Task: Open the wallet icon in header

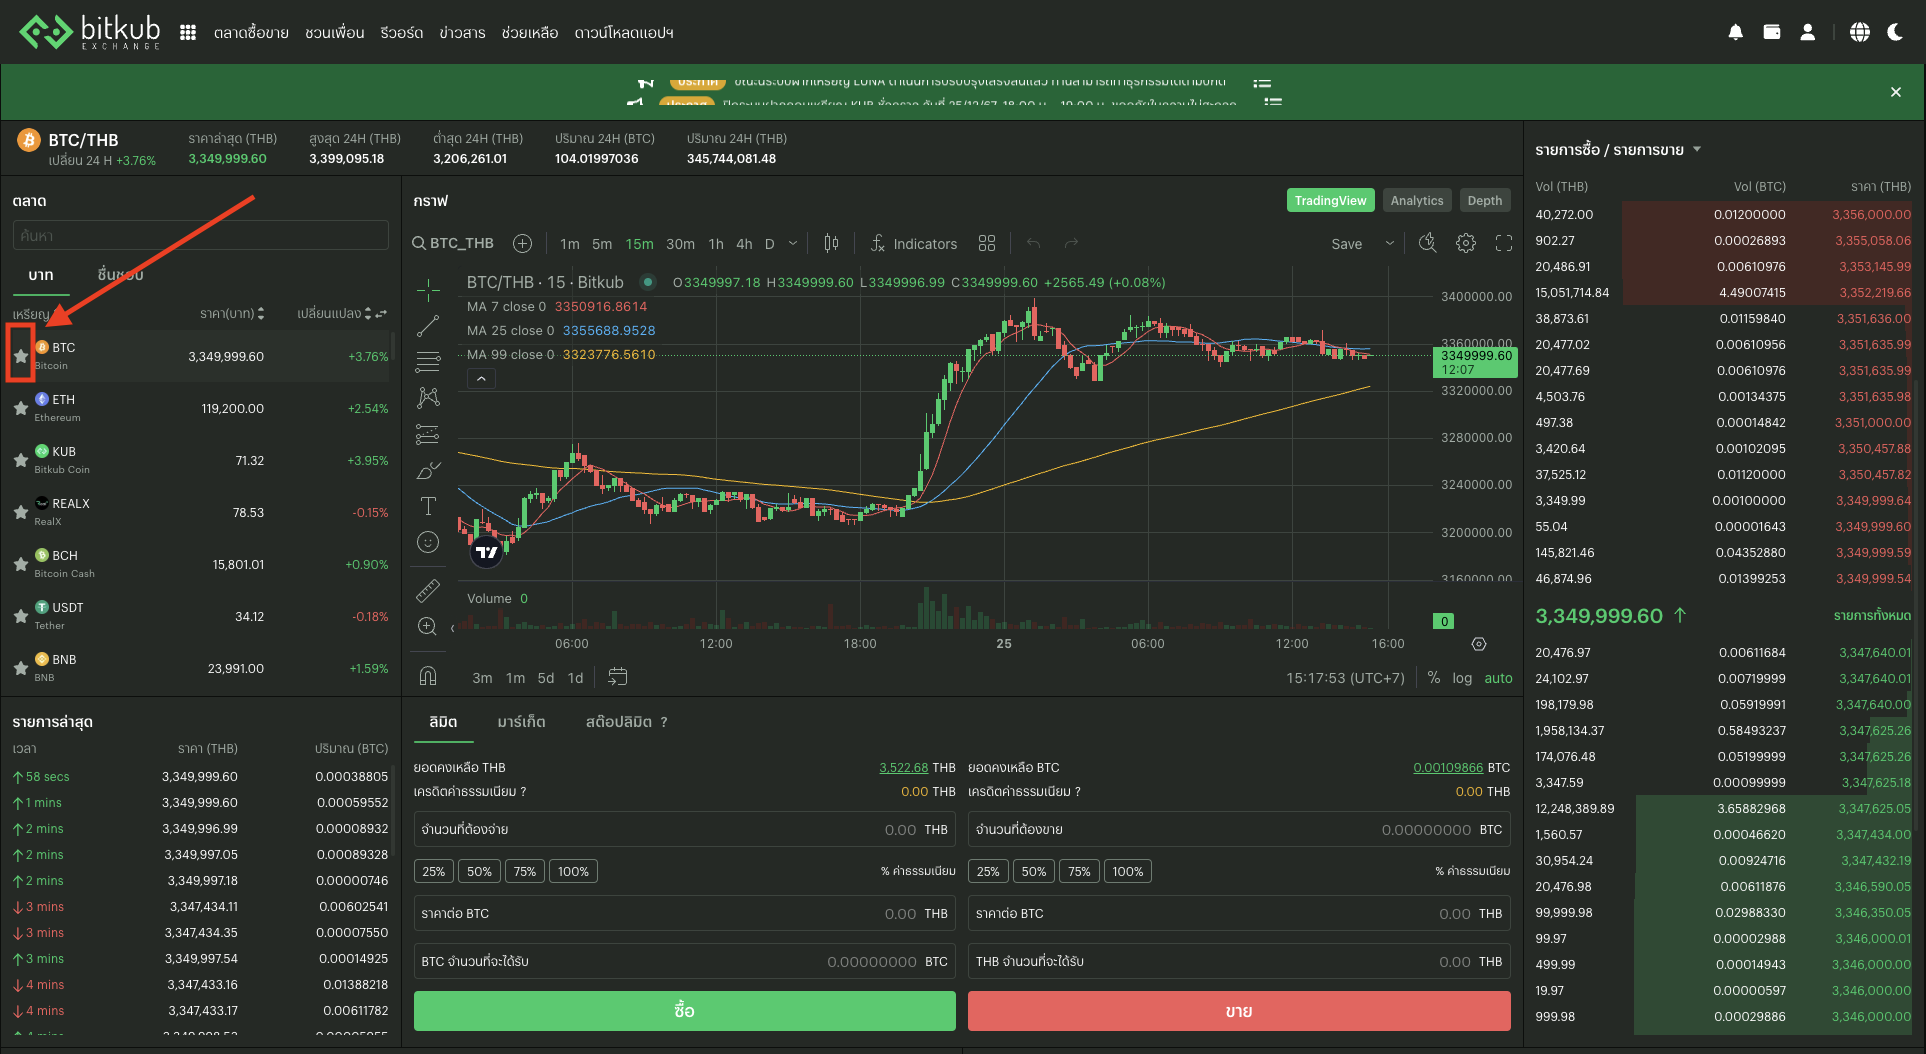Action: pyautogui.click(x=1771, y=32)
